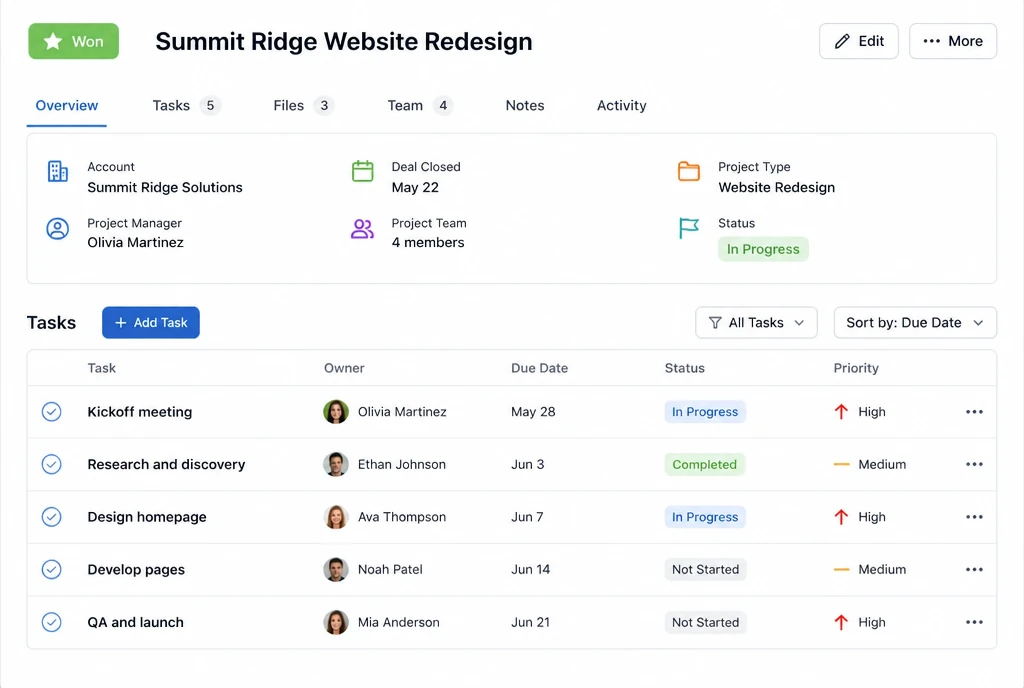The width and height of the screenshot is (1024, 688).
Task: Open the Sort by Due Date dropdown
Action: (x=915, y=322)
